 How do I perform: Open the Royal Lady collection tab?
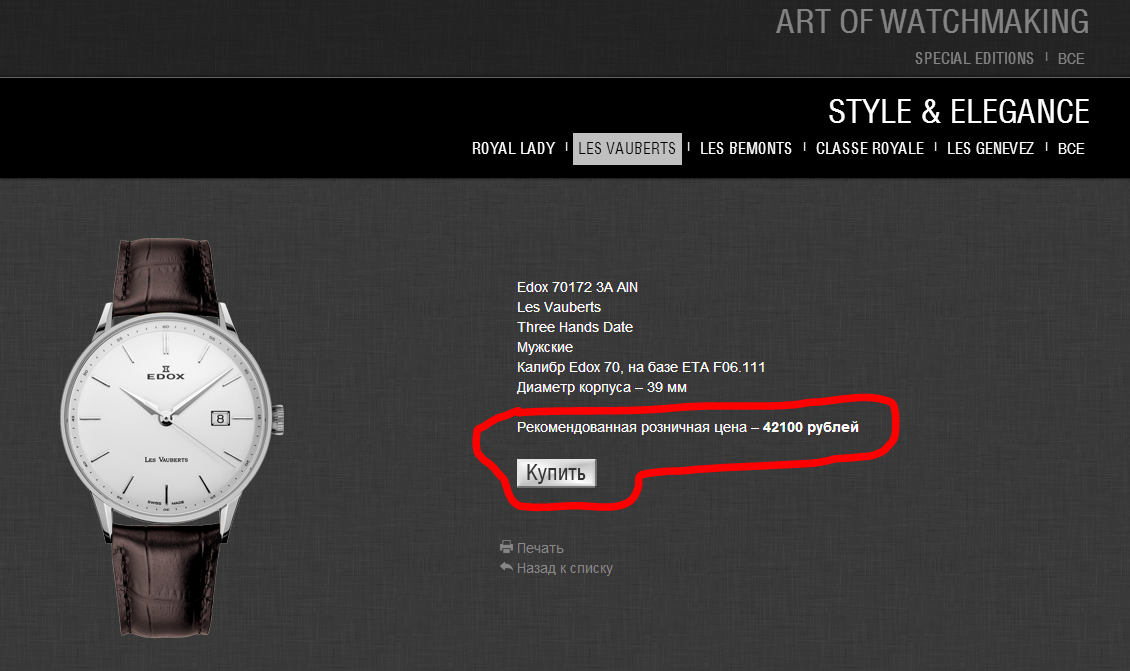tap(513, 148)
